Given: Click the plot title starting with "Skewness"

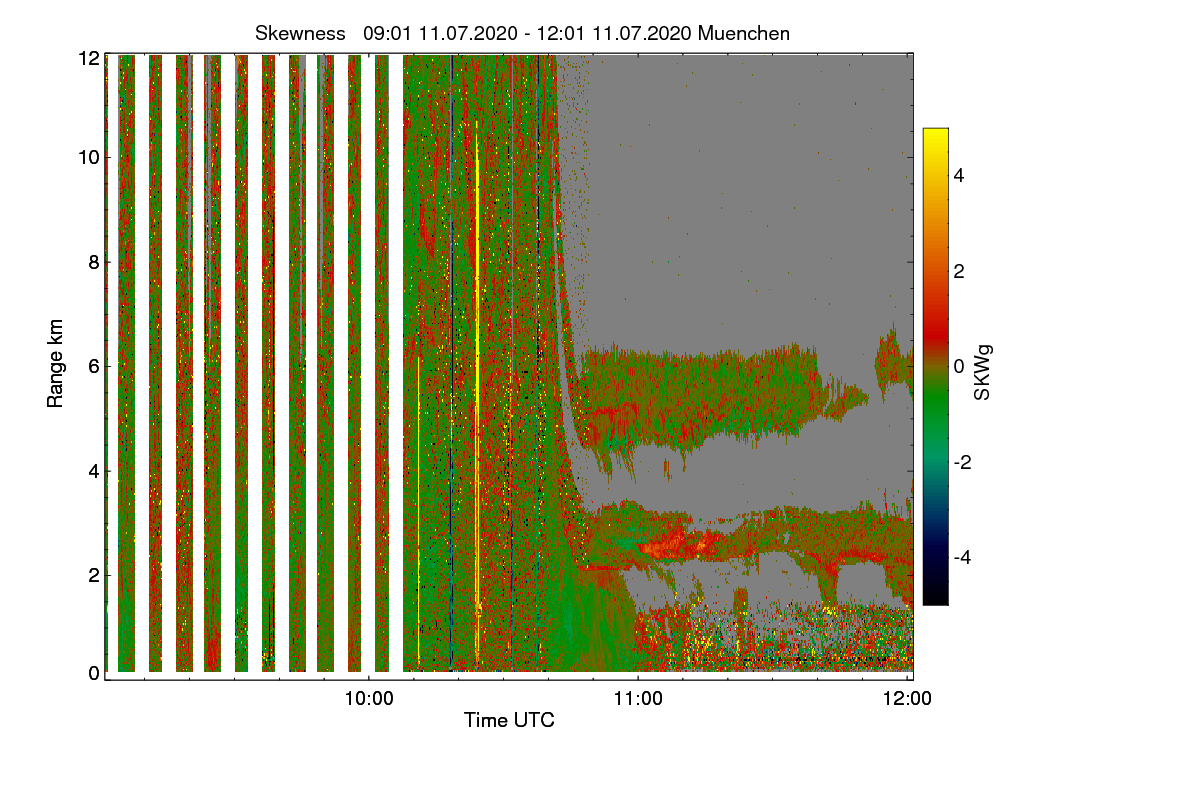Looking at the screenshot, I should 522,33.
